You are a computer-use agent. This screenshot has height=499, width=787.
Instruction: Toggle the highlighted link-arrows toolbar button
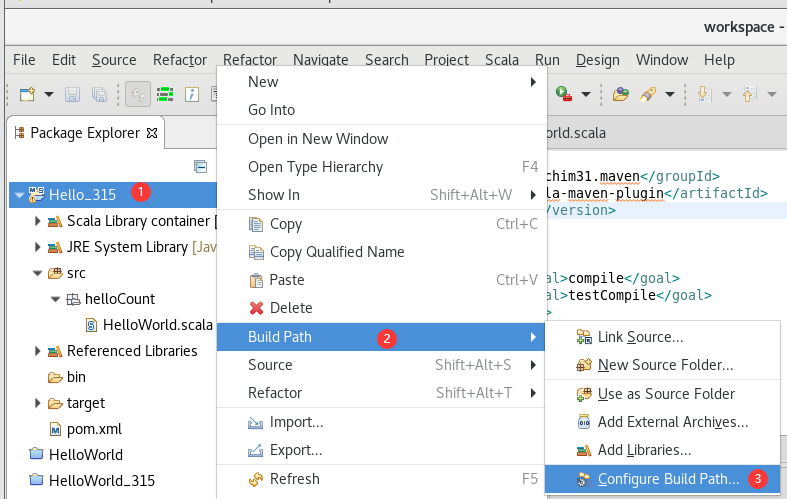(x=138, y=94)
